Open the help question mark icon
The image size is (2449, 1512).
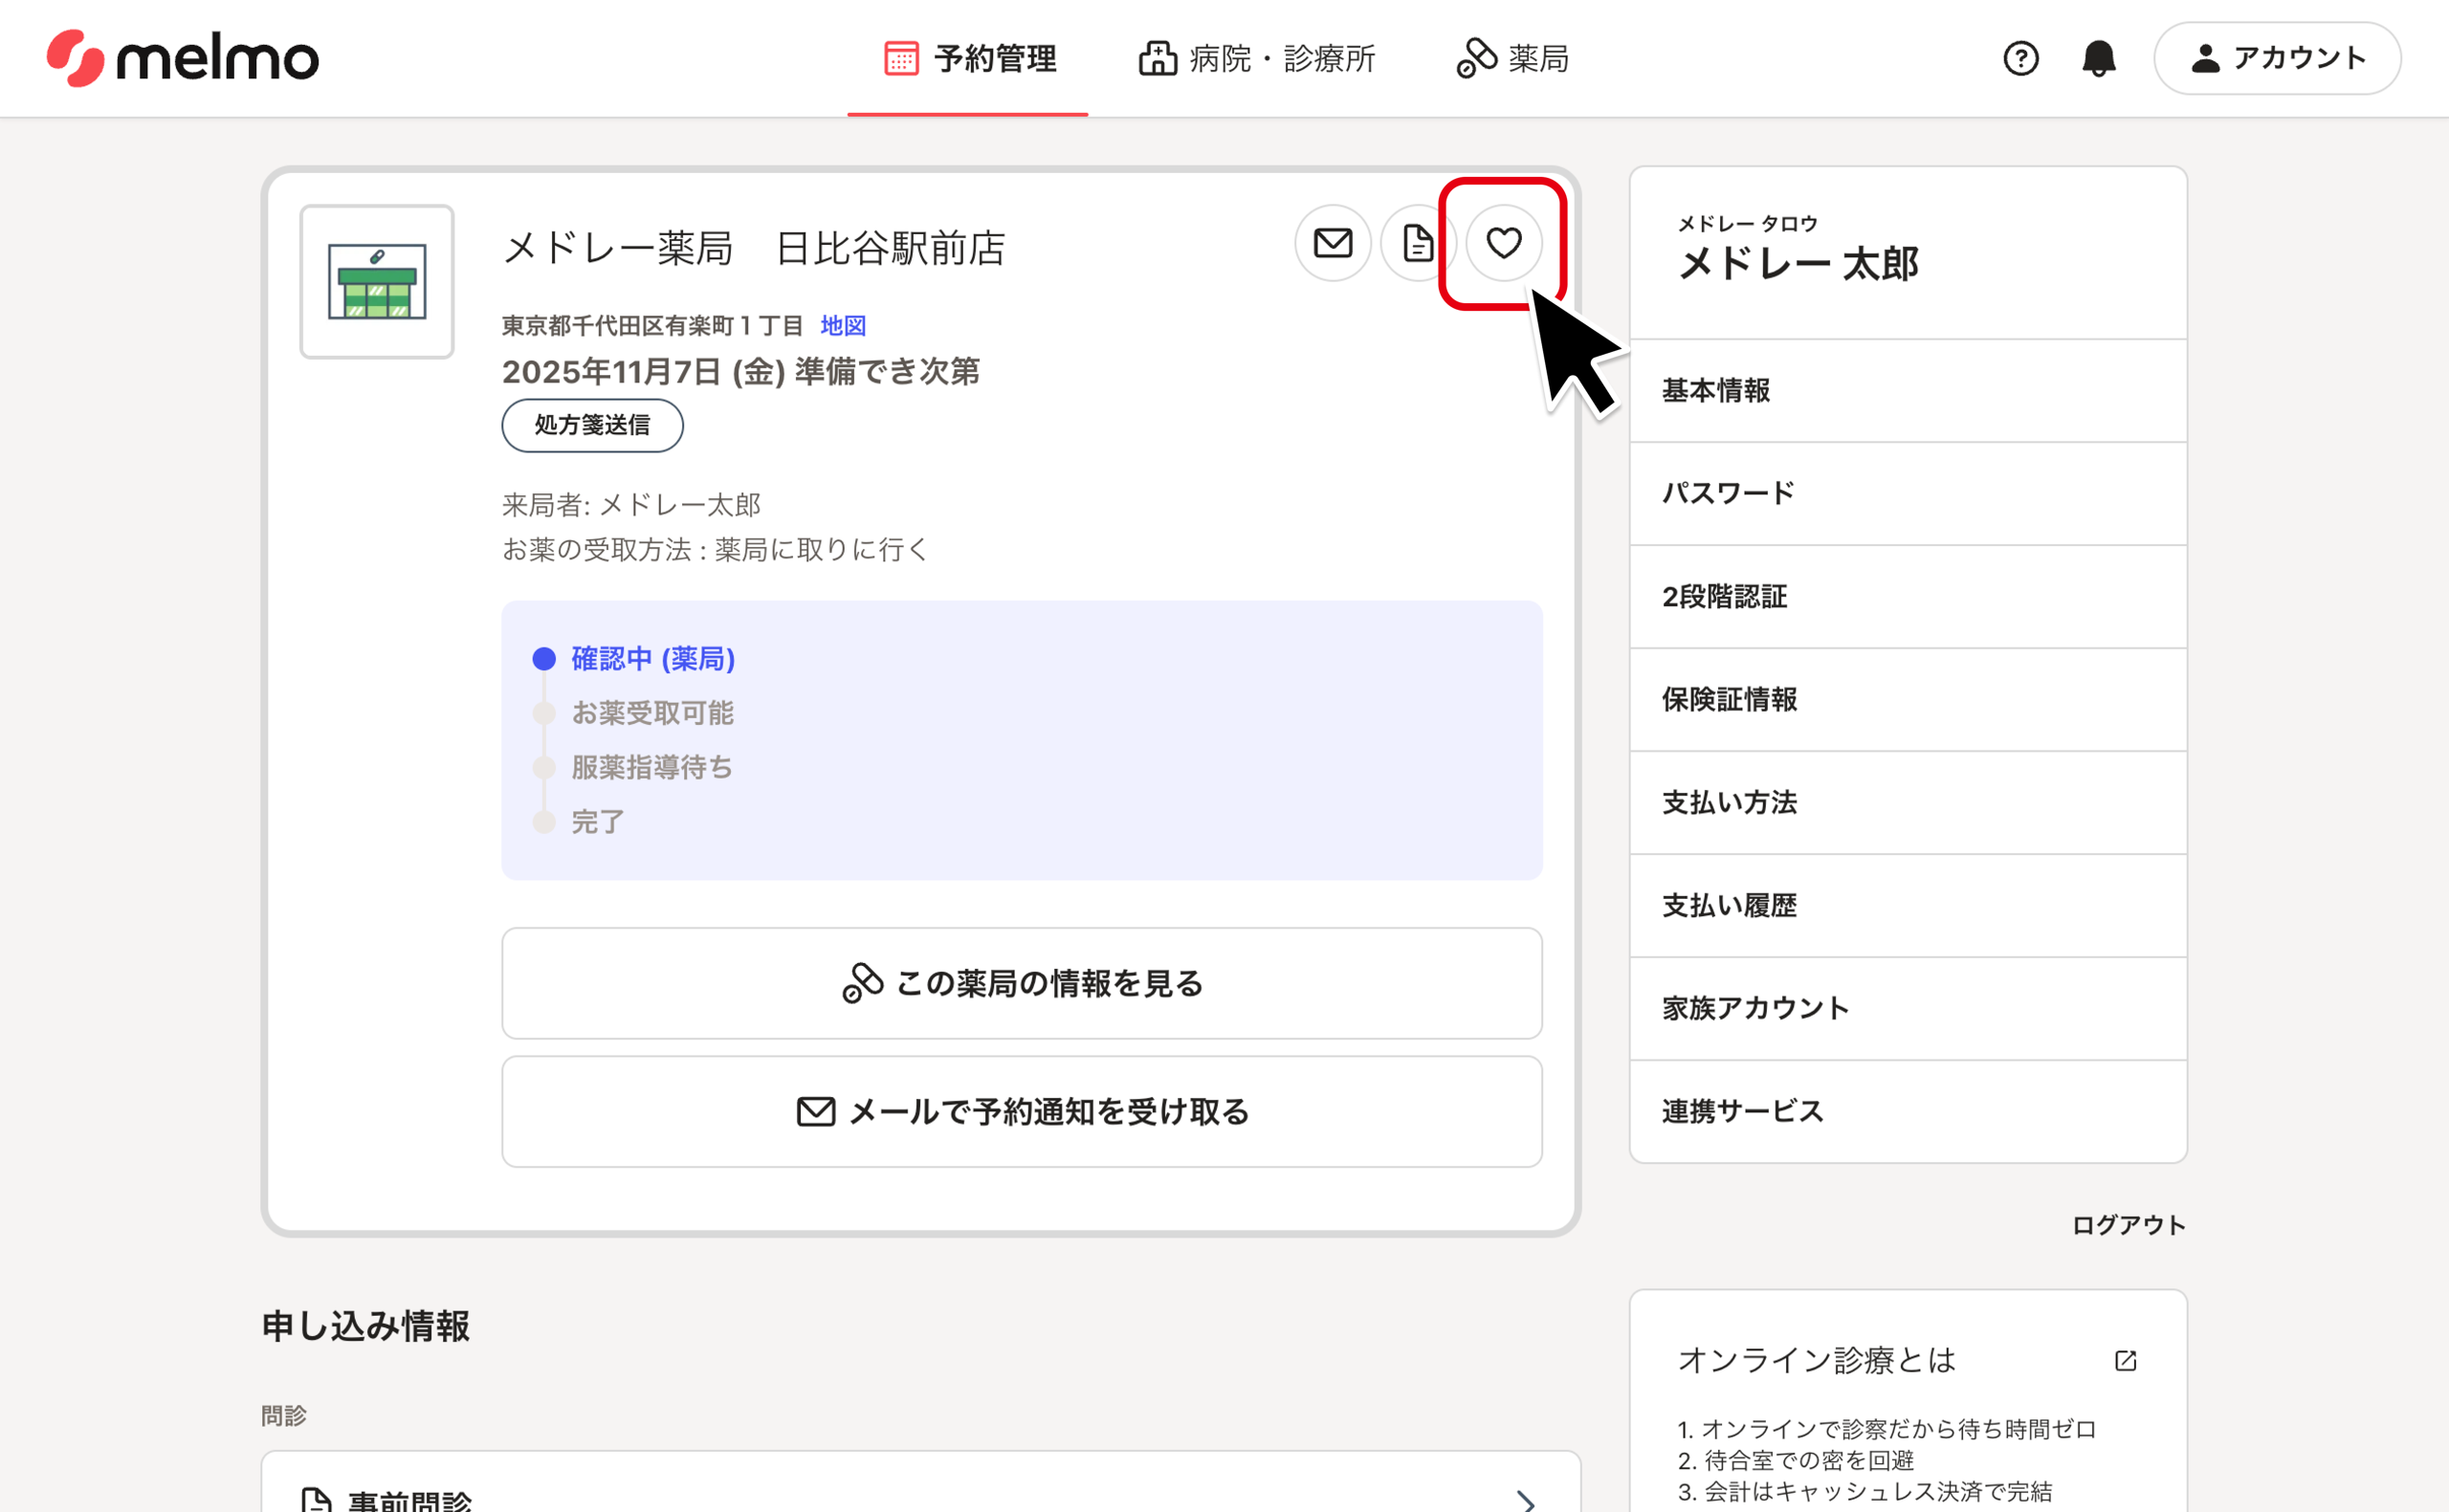coord(2020,58)
